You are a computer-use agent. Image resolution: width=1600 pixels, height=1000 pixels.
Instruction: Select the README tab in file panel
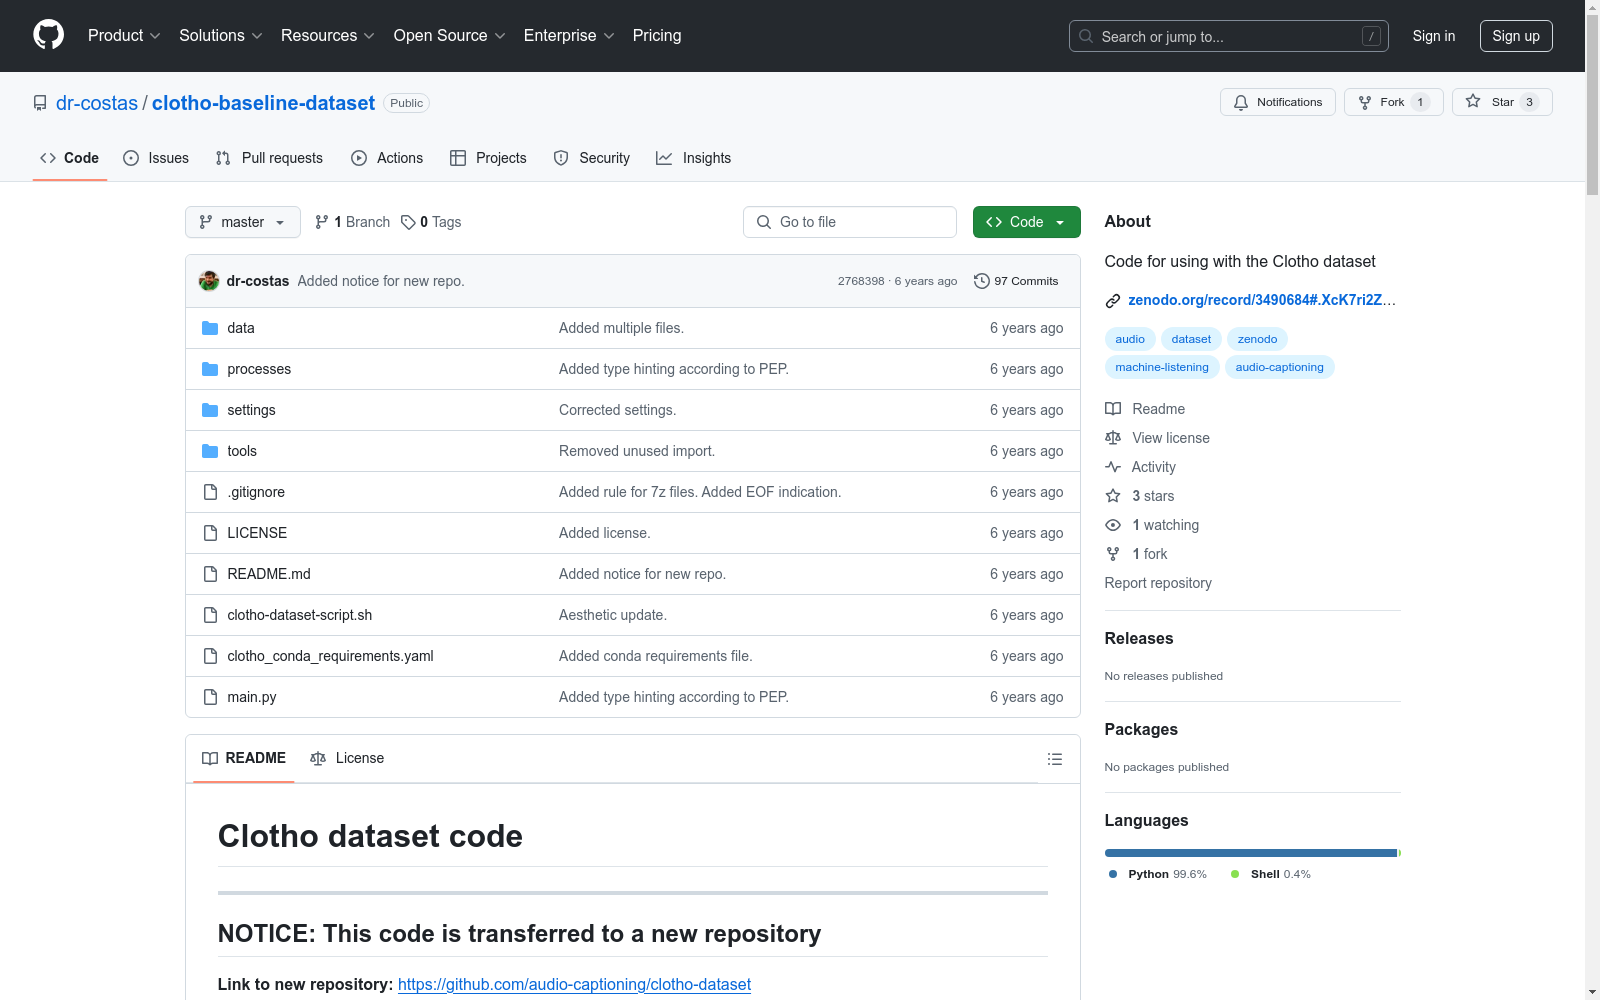244,758
